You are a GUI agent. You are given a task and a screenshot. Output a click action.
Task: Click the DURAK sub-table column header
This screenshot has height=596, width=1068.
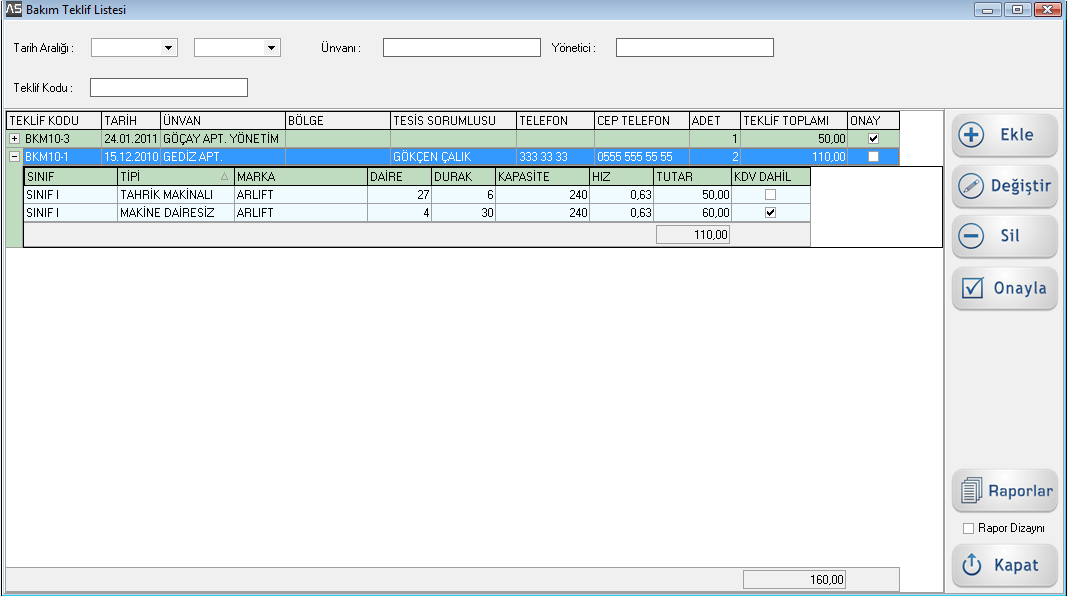coord(463,176)
